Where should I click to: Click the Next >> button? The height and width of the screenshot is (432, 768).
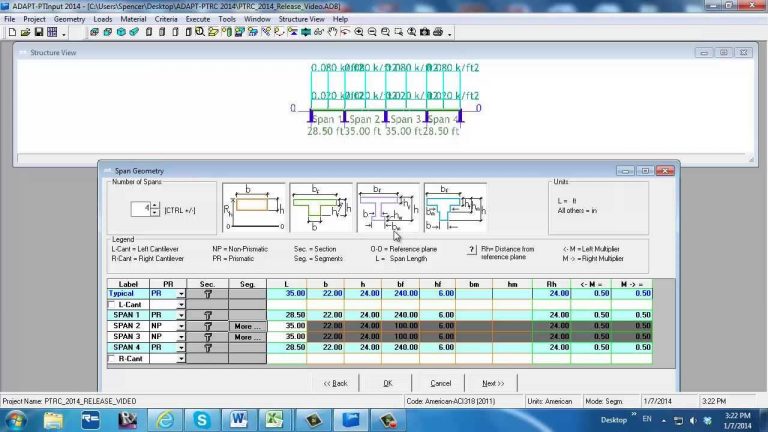[492, 383]
